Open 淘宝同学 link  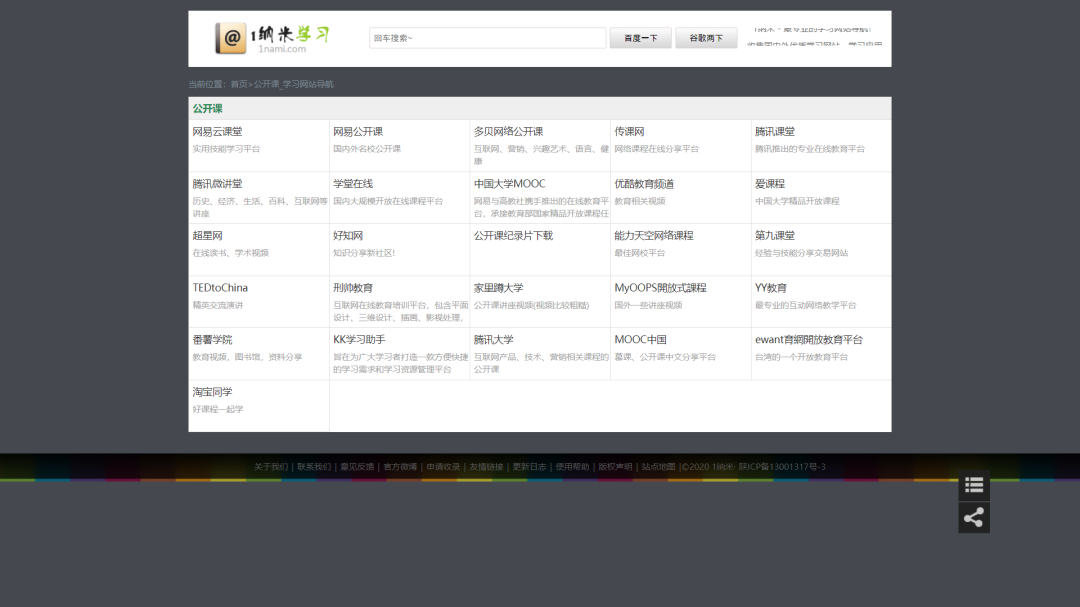click(x=212, y=392)
